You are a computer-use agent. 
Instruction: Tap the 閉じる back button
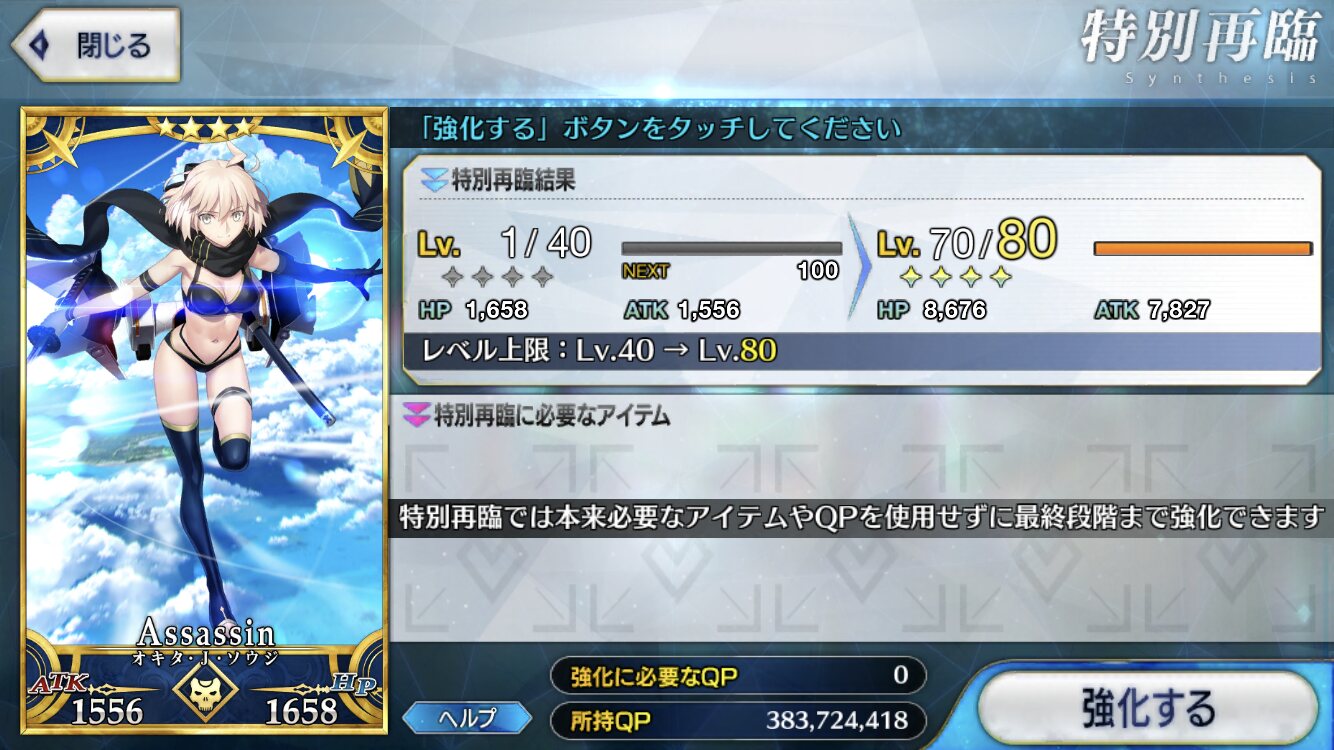point(96,45)
